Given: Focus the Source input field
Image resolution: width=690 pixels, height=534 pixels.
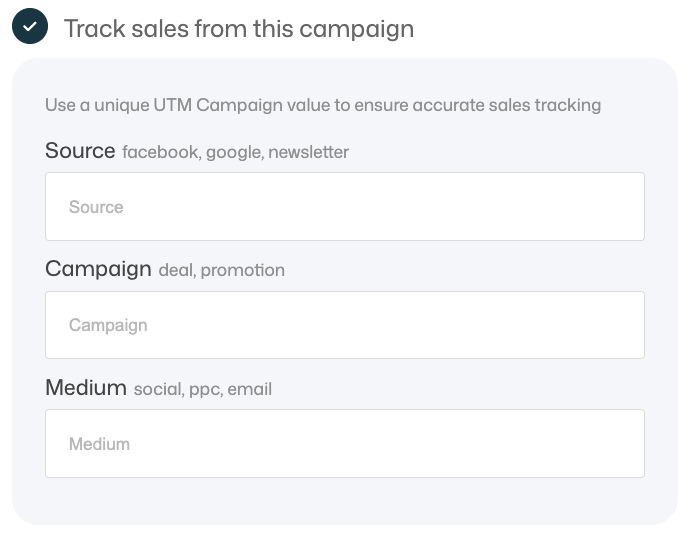Looking at the screenshot, I should pos(344,207).
